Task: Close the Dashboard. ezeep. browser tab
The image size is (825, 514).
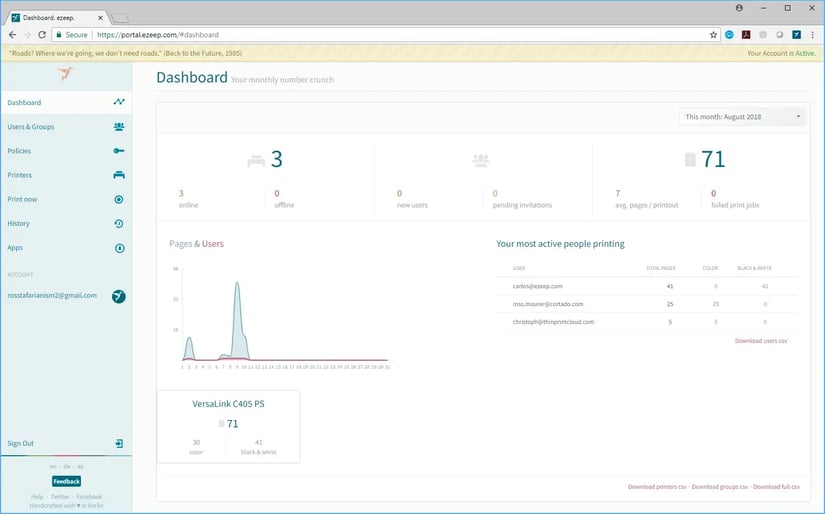Action: 100,18
